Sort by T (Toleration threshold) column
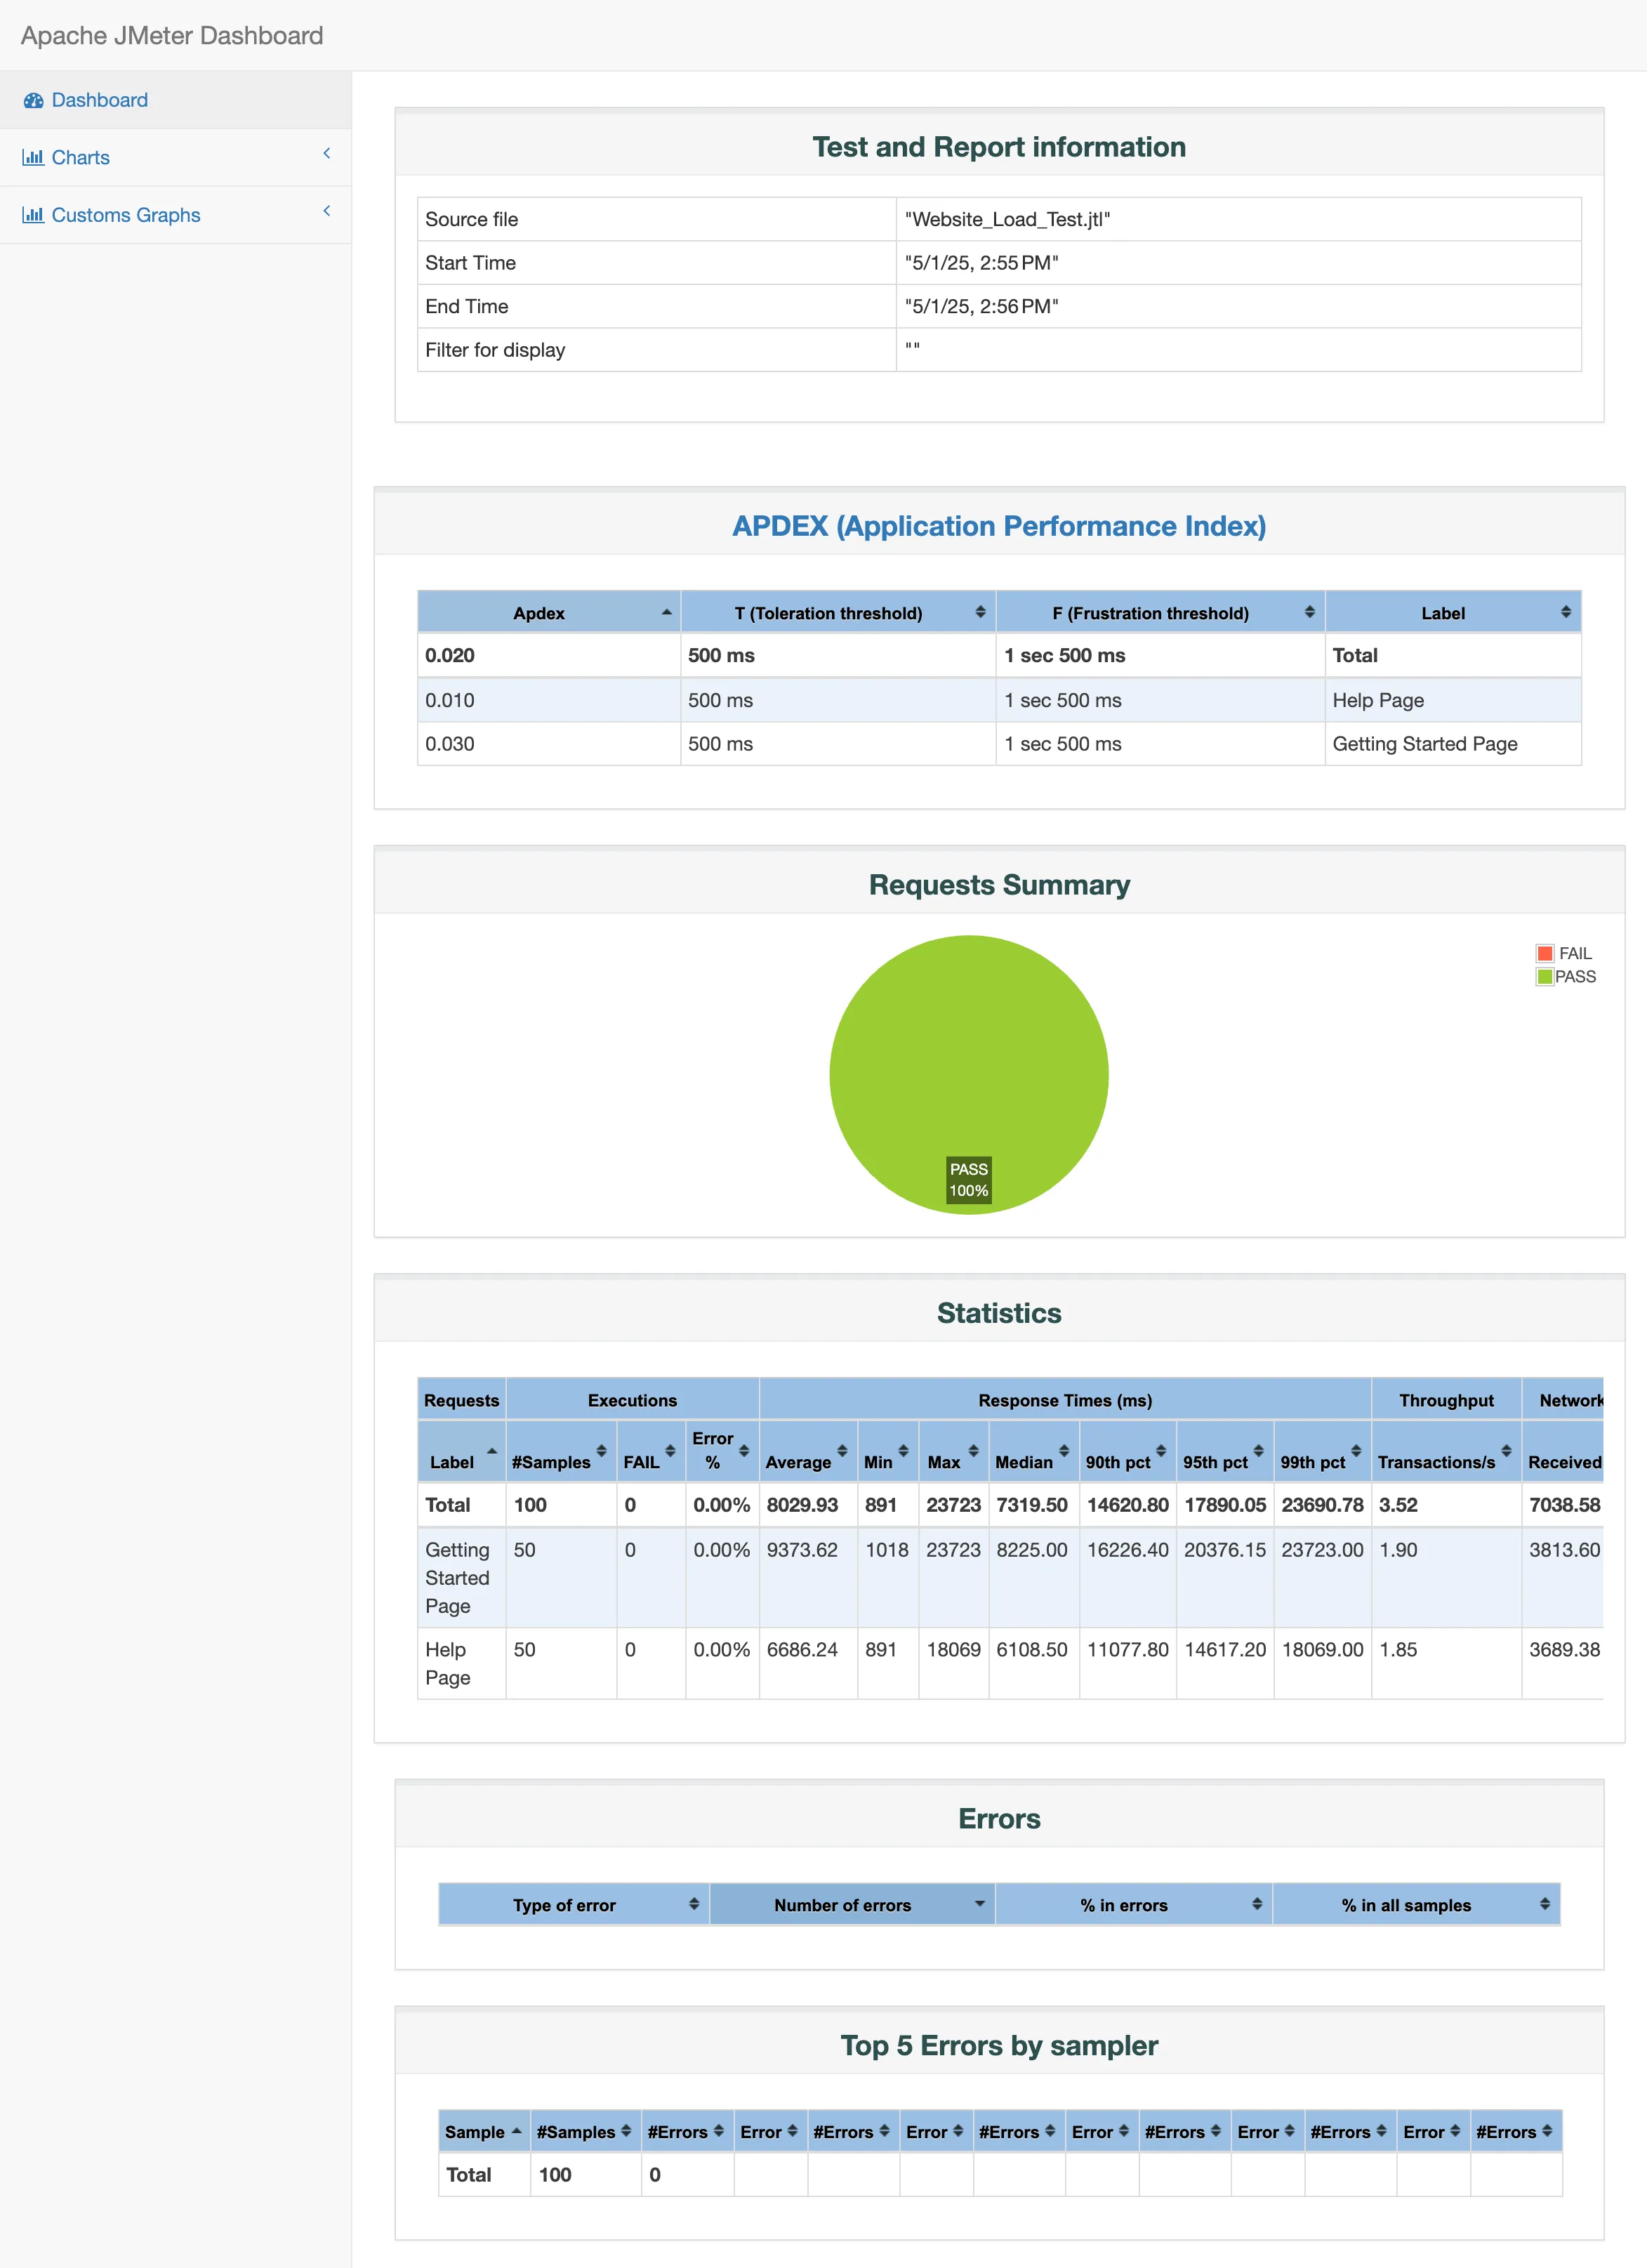 980,612
